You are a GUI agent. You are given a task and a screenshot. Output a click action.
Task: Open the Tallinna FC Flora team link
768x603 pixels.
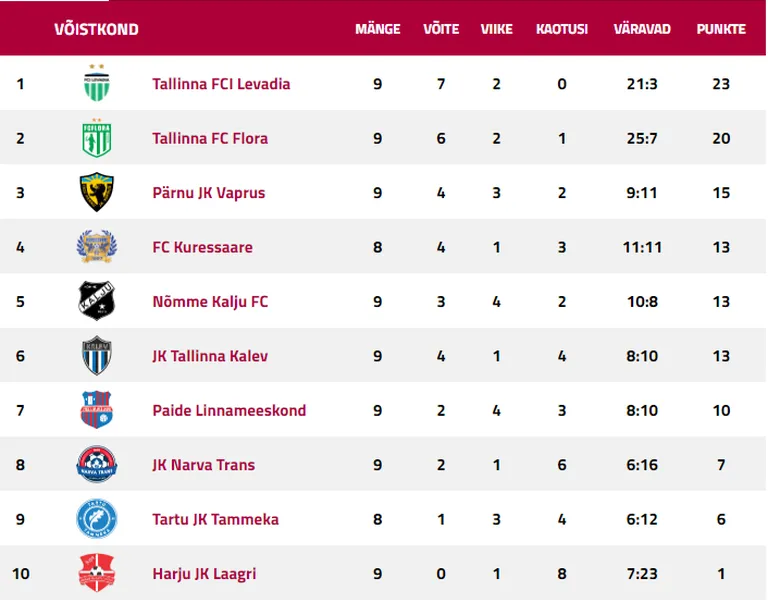[210, 138]
